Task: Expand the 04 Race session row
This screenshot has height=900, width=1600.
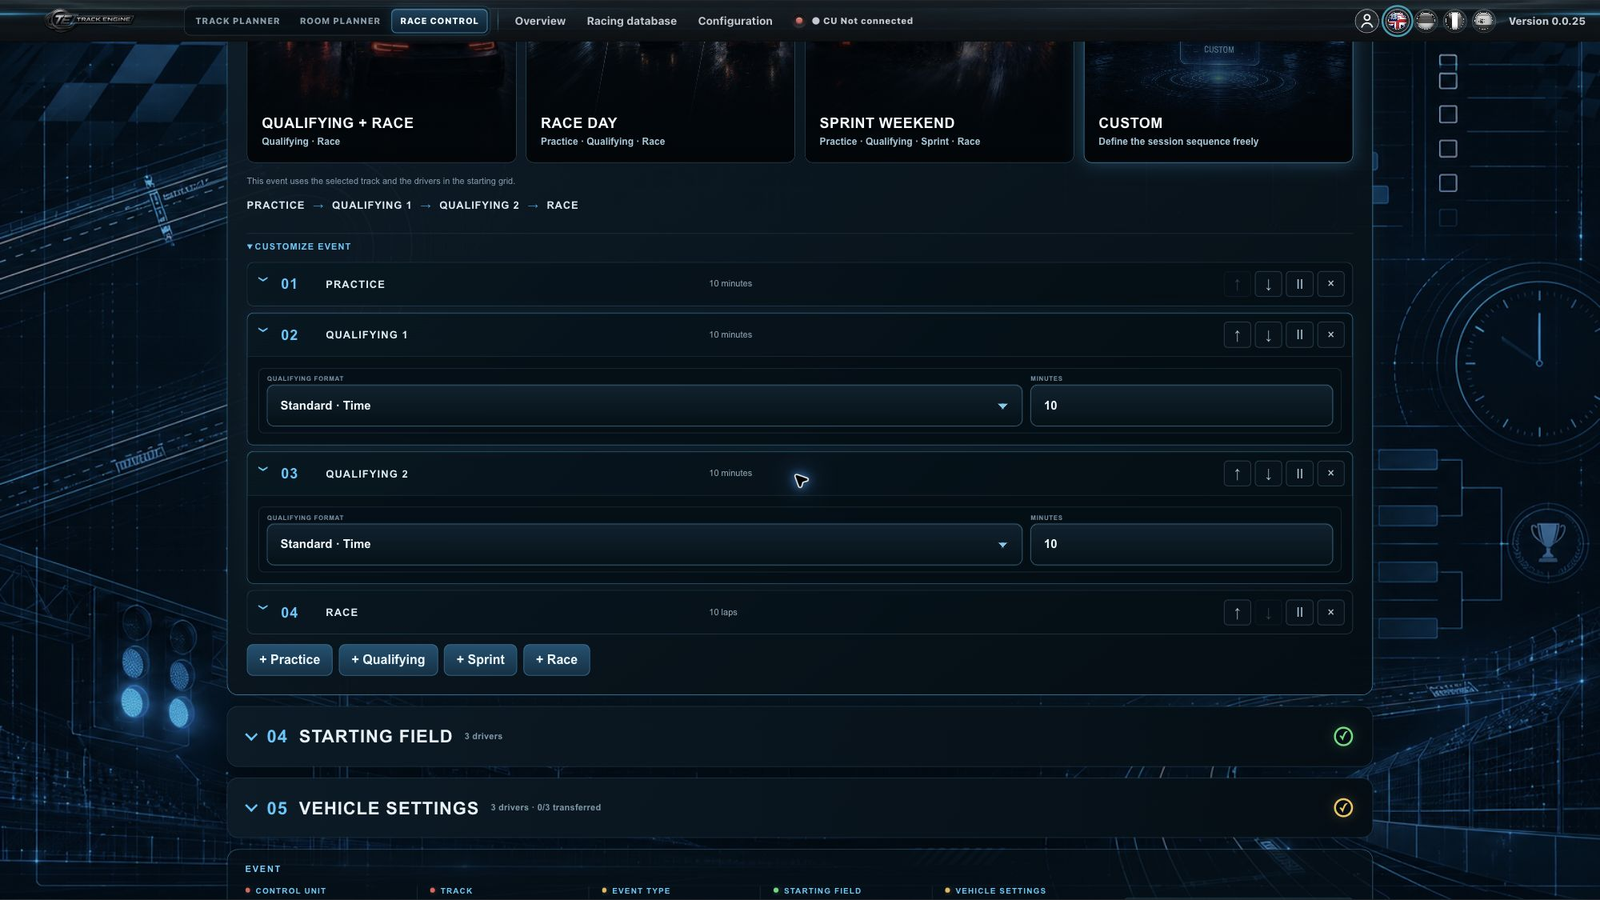Action: coord(263,607)
